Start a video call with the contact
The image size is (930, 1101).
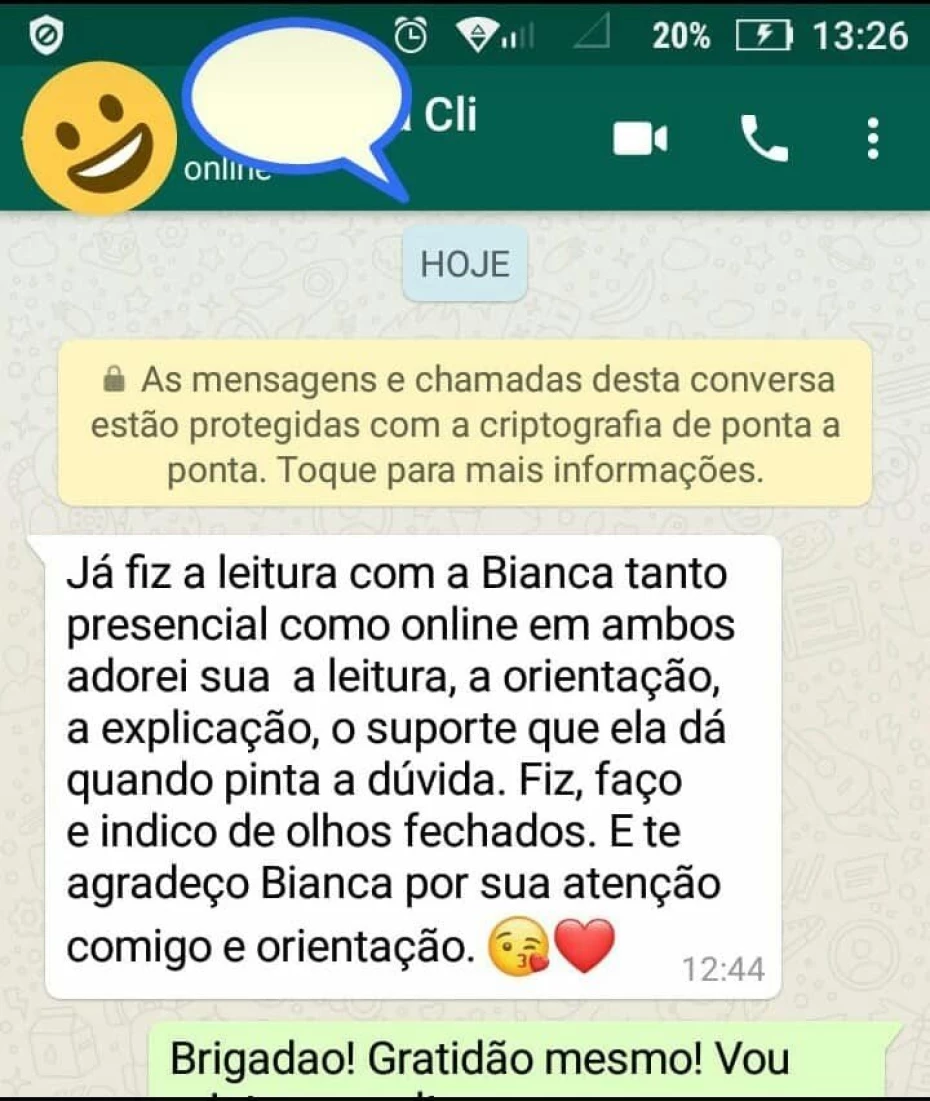click(639, 138)
